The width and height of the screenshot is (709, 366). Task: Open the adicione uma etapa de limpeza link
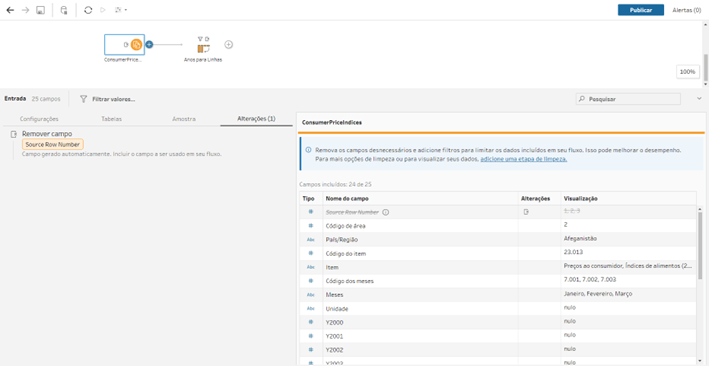coord(524,159)
